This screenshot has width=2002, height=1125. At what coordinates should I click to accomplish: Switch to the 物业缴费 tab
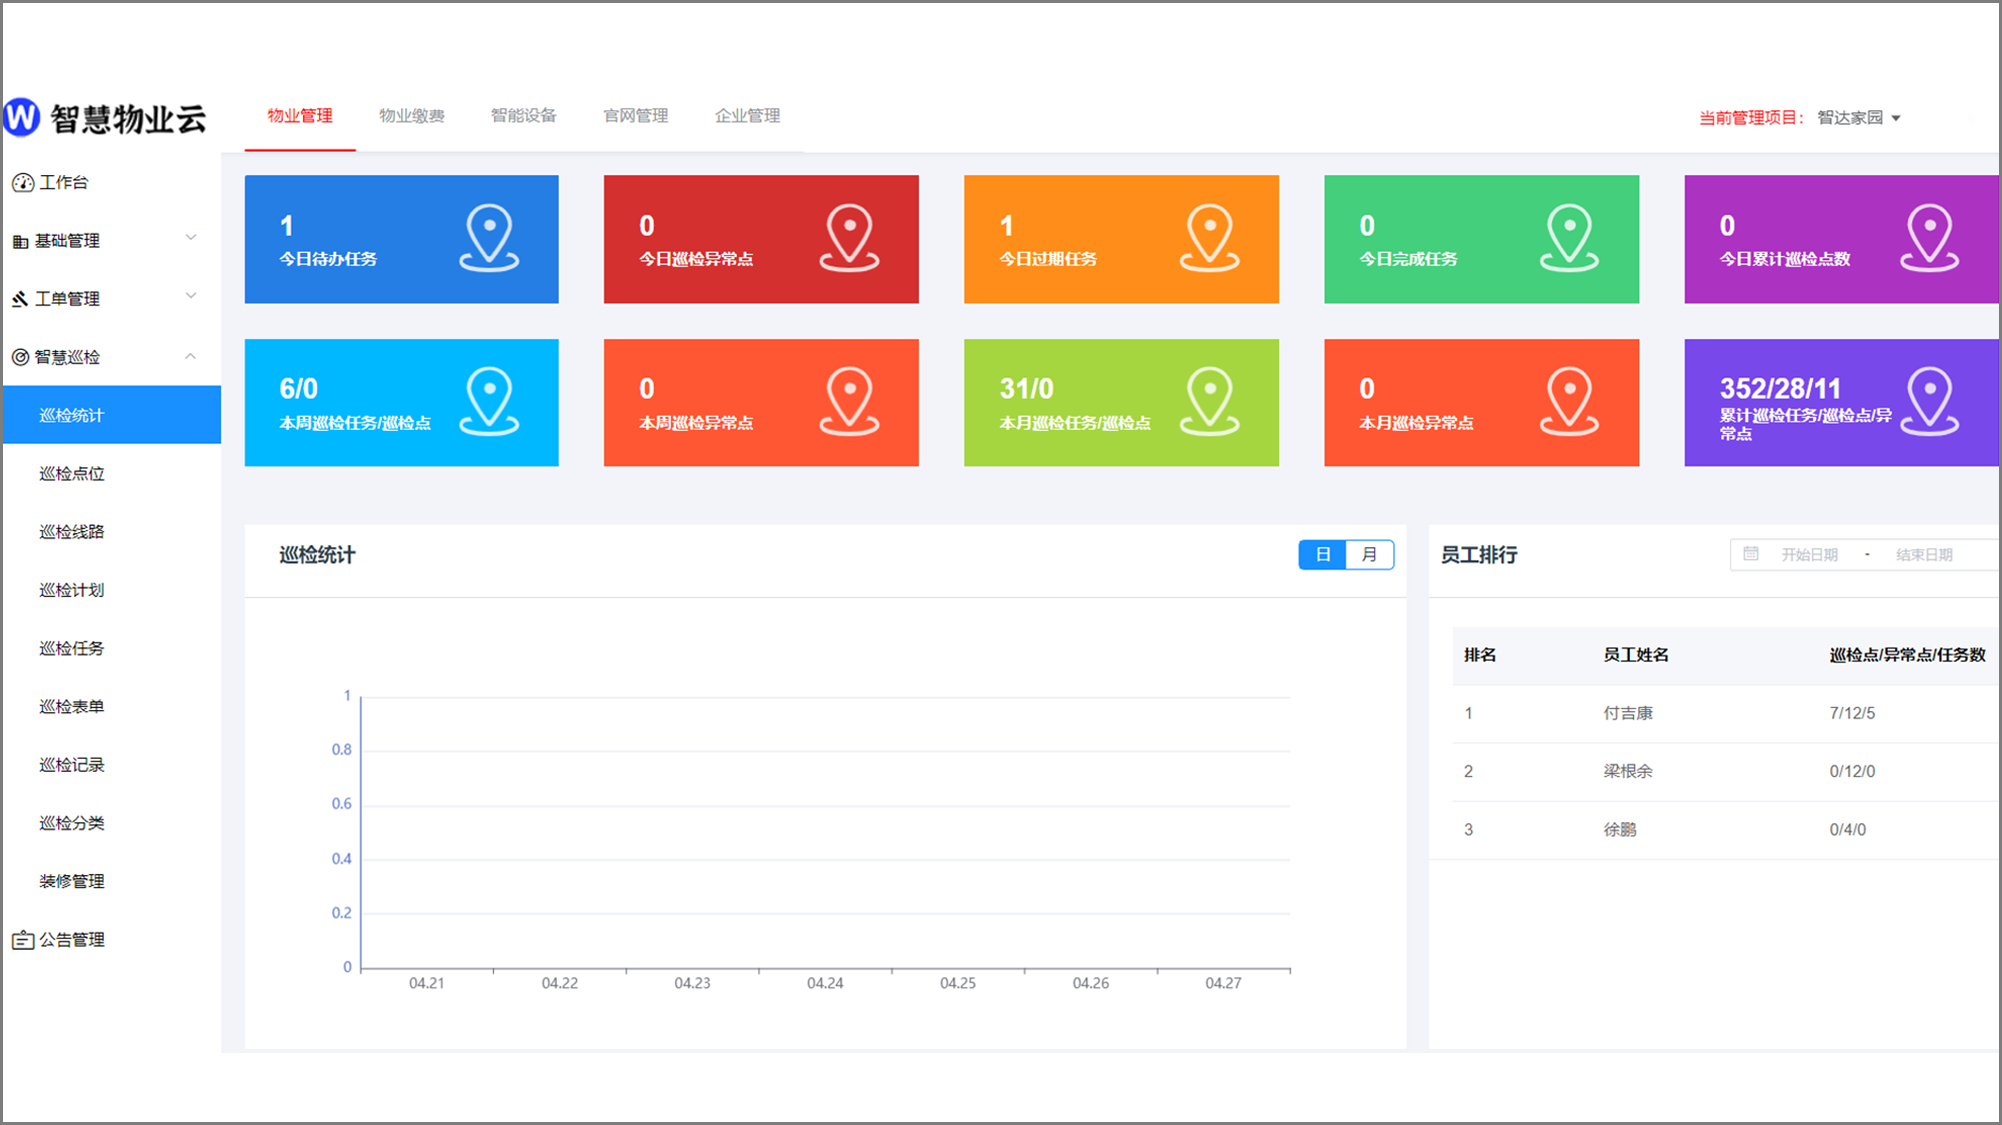click(411, 116)
